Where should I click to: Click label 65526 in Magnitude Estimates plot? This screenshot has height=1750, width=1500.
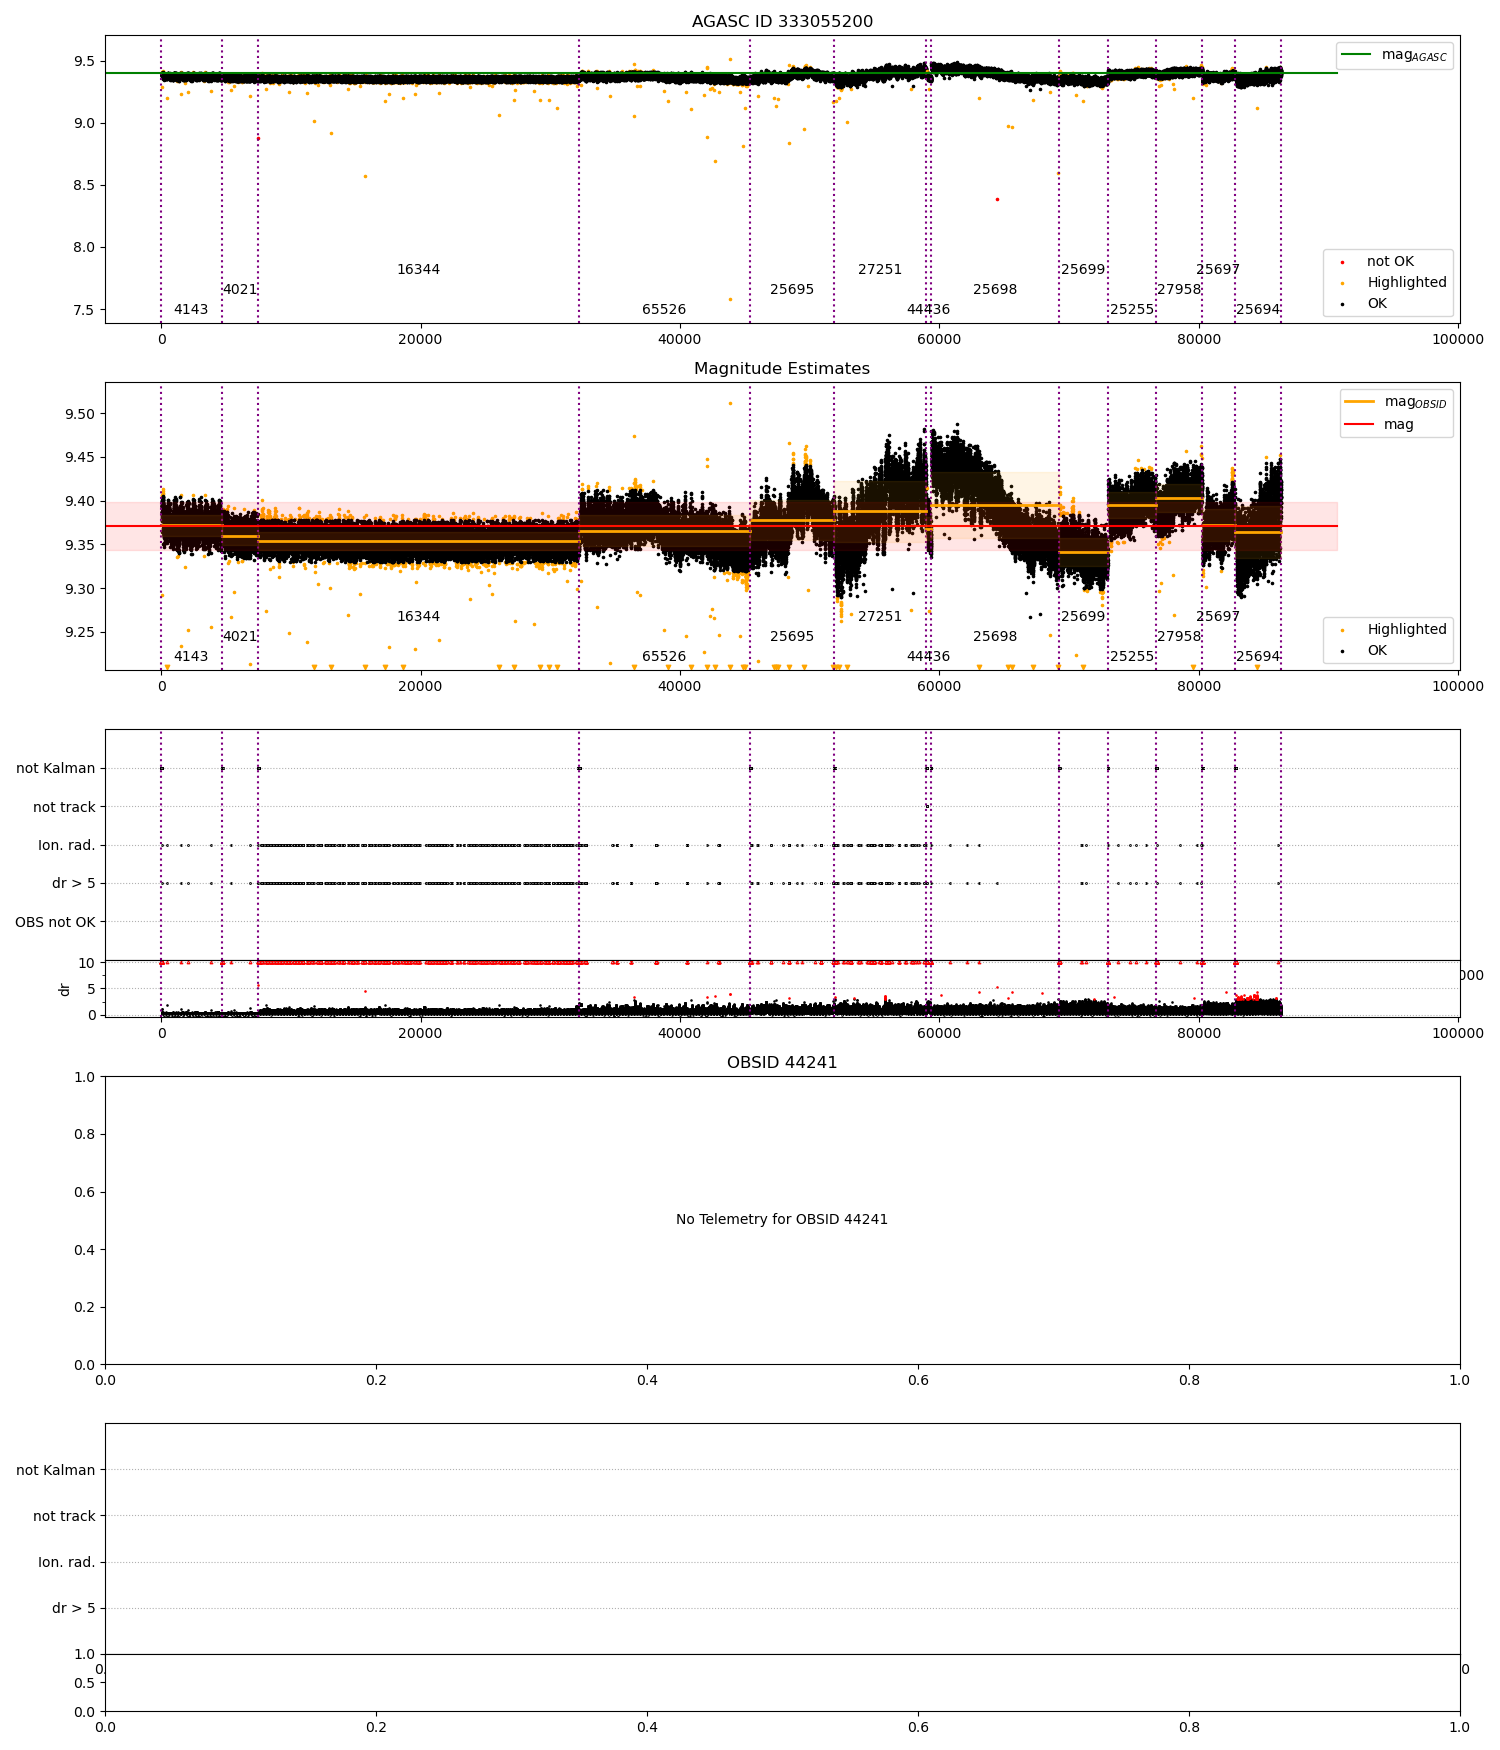664,656
